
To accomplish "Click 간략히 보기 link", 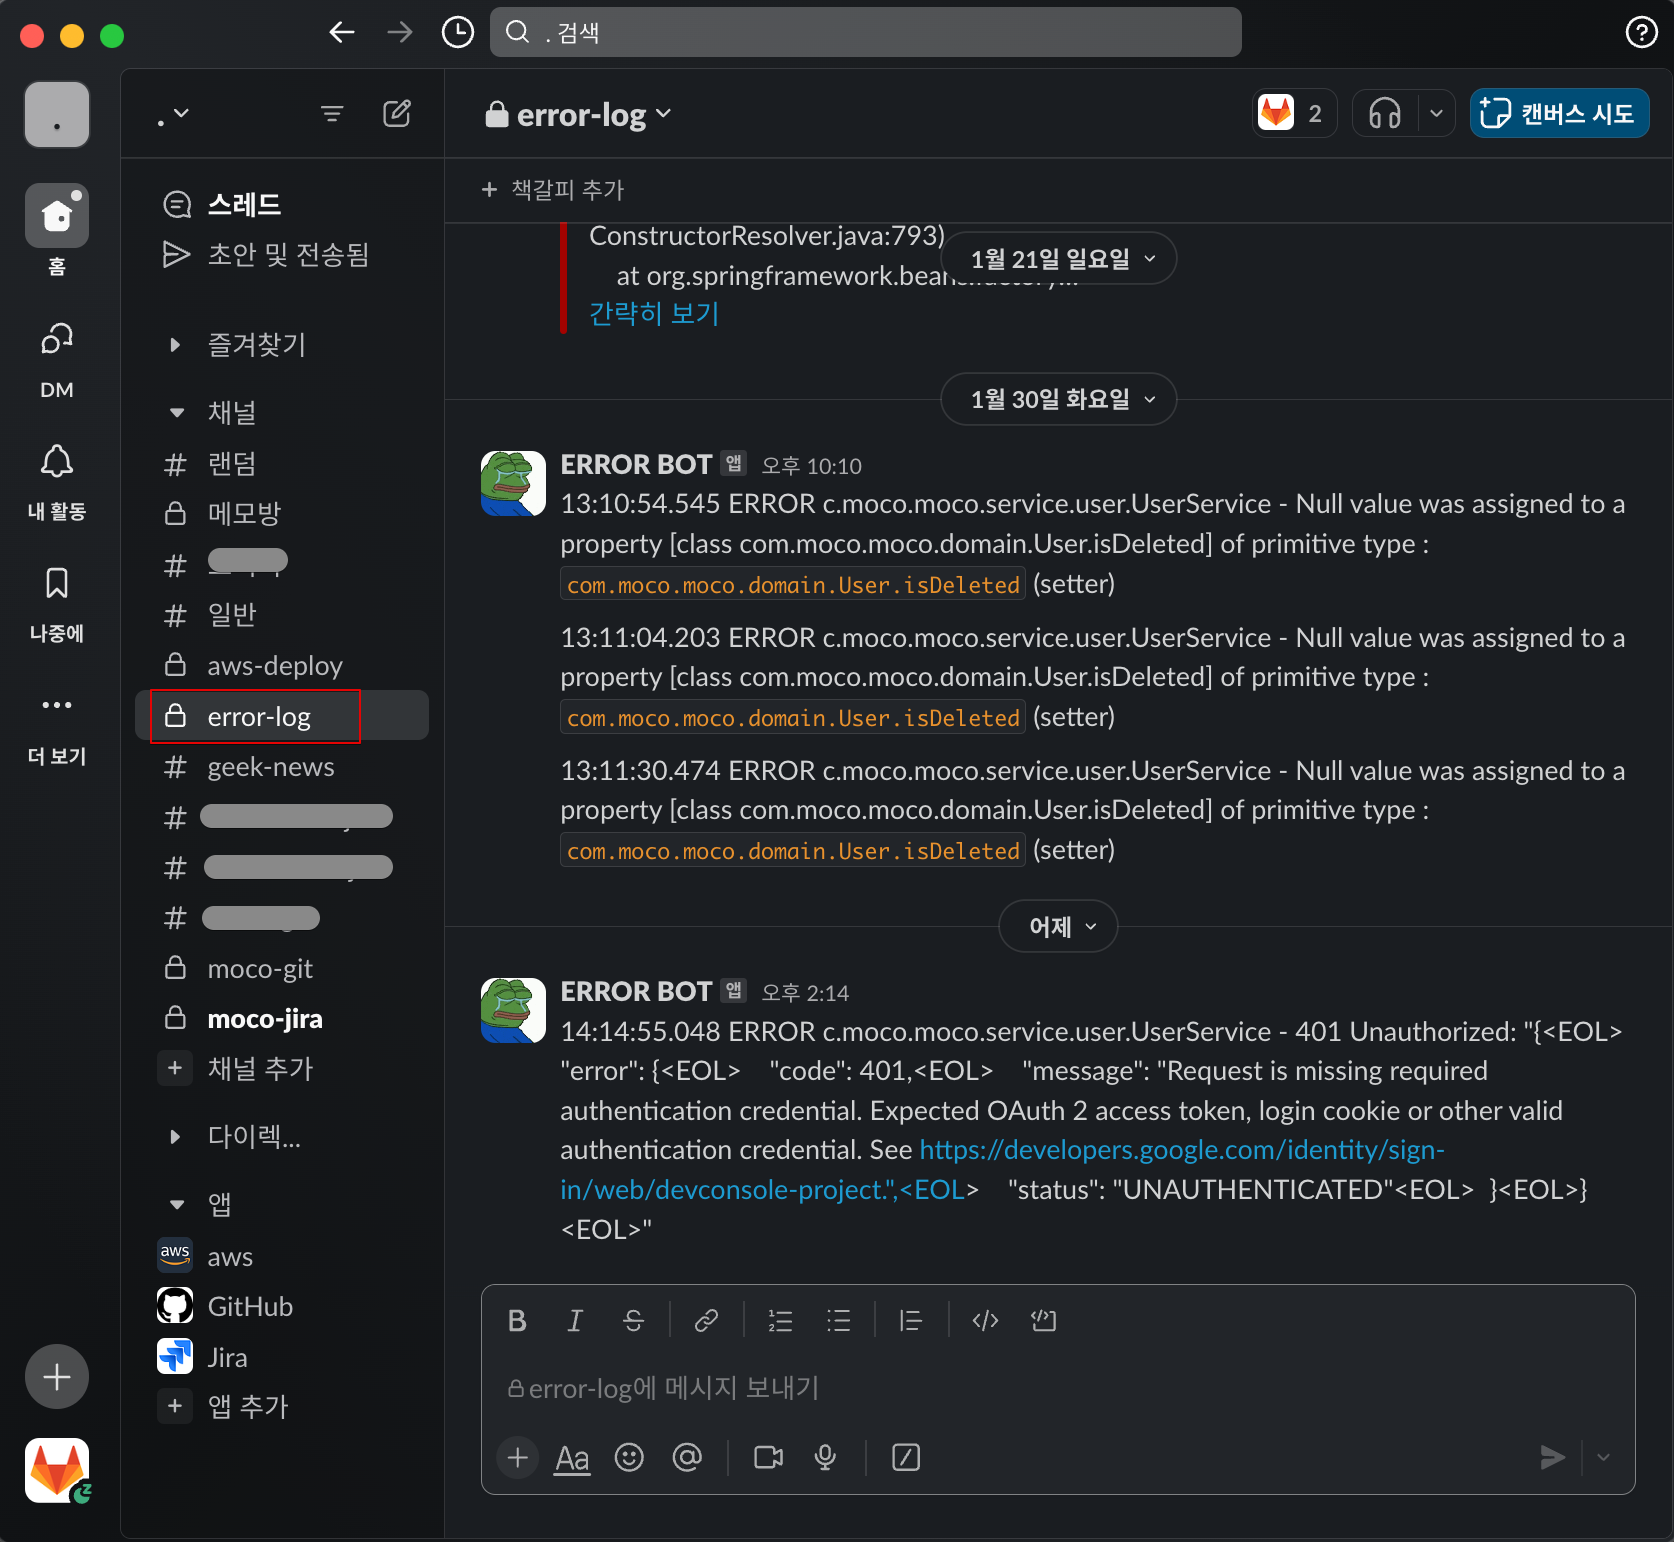I will [654, 313].
